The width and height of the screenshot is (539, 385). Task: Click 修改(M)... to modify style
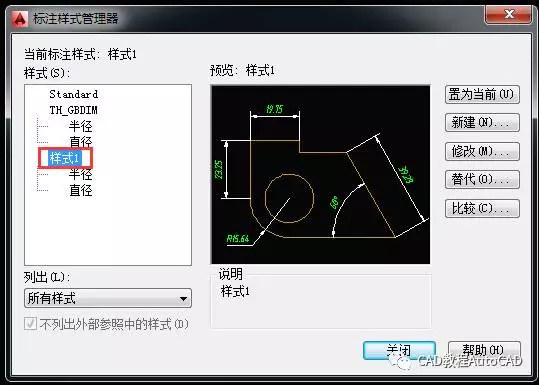point(482,151)
